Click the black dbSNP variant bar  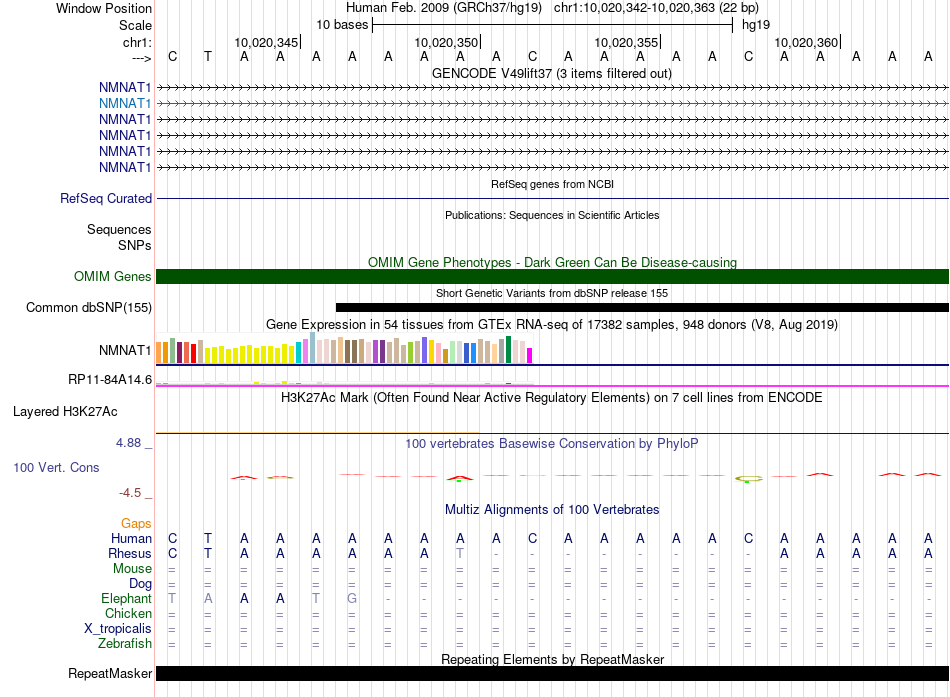click(x=642, y=307)
